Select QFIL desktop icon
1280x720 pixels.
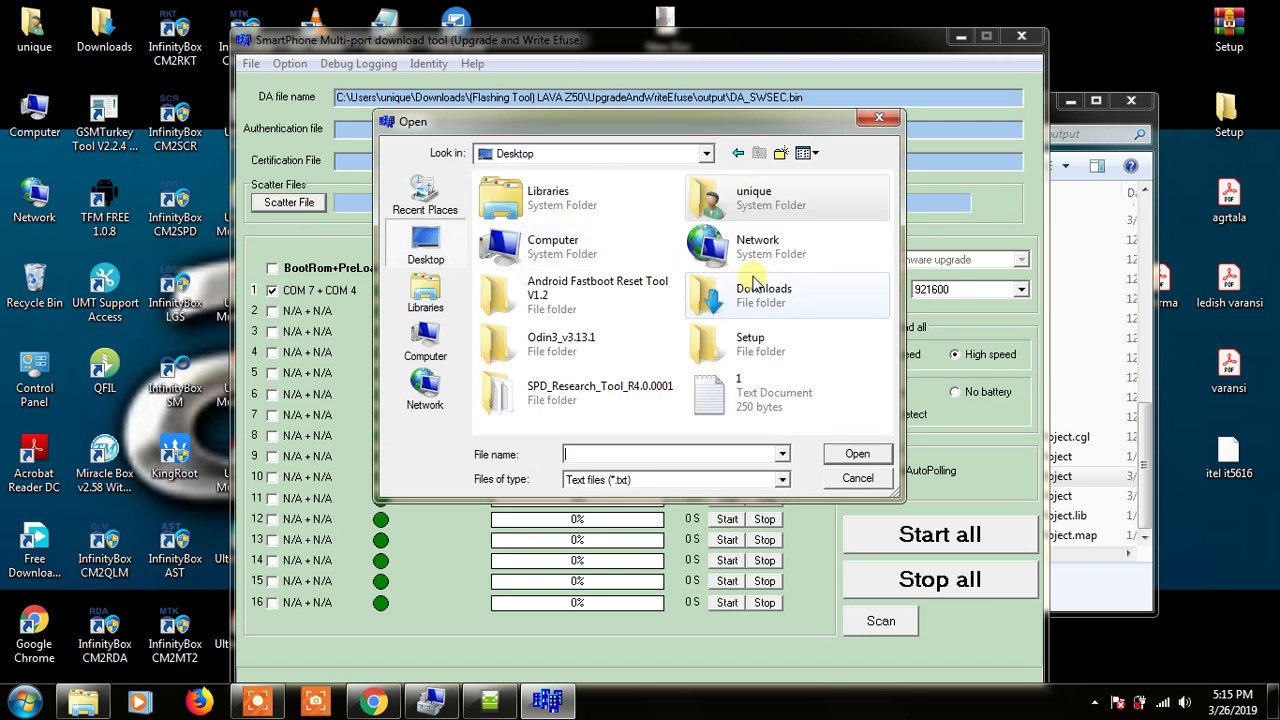pos(104,372)
